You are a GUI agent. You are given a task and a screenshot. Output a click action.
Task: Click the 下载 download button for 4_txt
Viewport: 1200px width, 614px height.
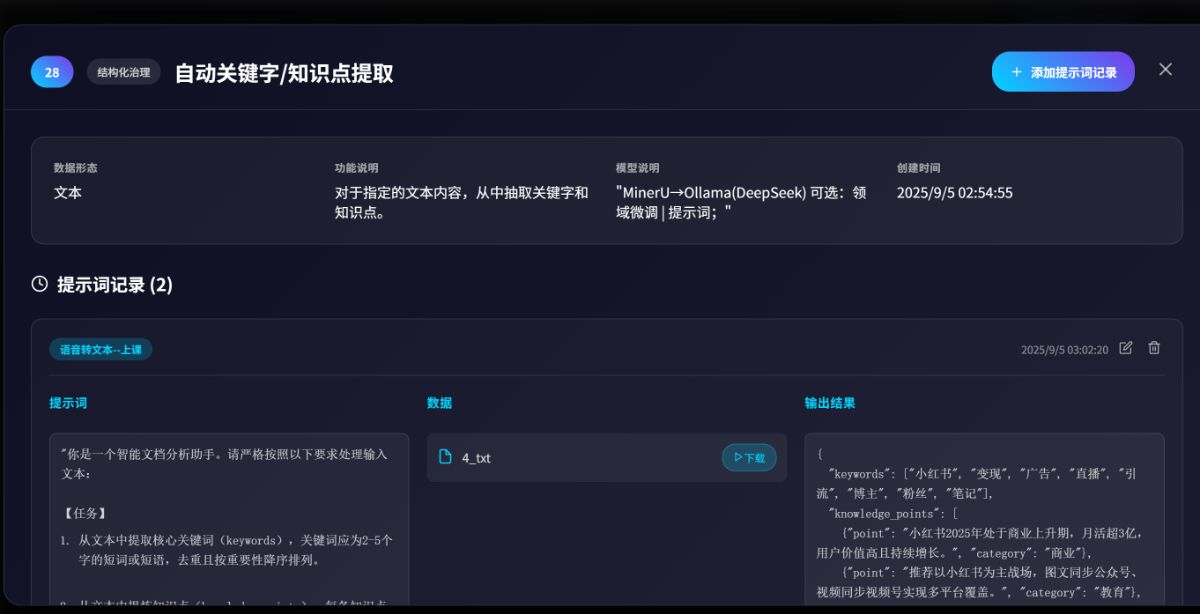point(748,457)
